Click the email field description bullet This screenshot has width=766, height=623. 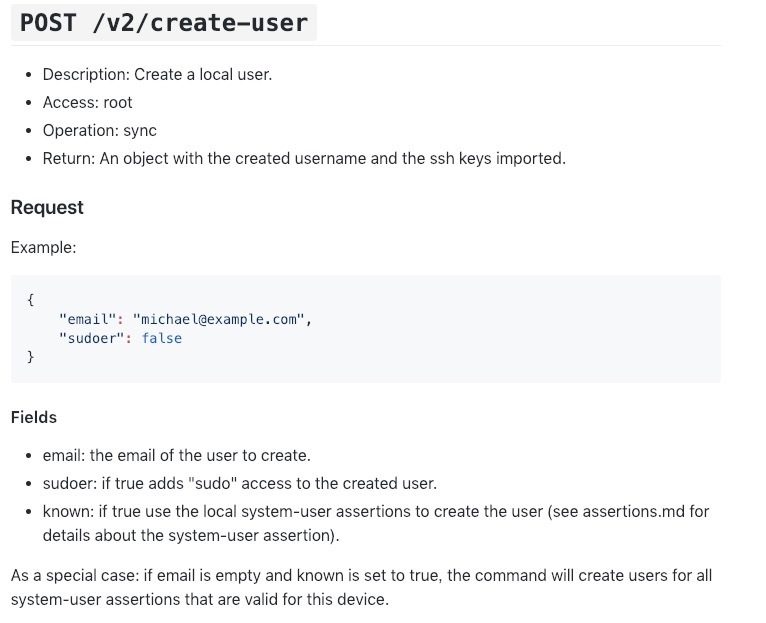click(x=176, y=455)
